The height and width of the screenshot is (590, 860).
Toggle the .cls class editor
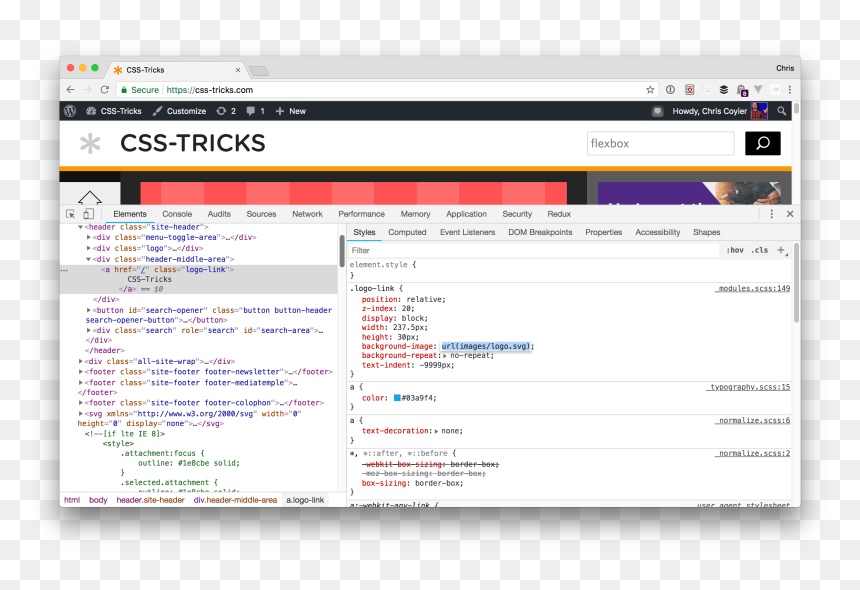(760, 250)
